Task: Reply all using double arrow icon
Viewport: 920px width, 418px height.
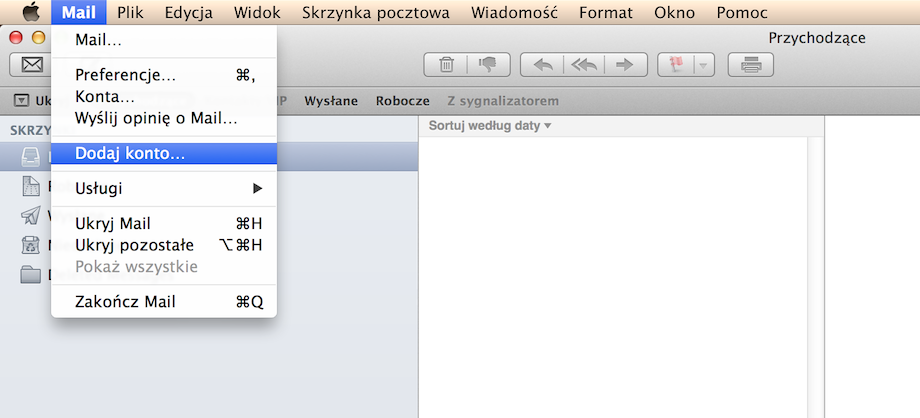Action: pyautogui.click(x=584, y=65)
